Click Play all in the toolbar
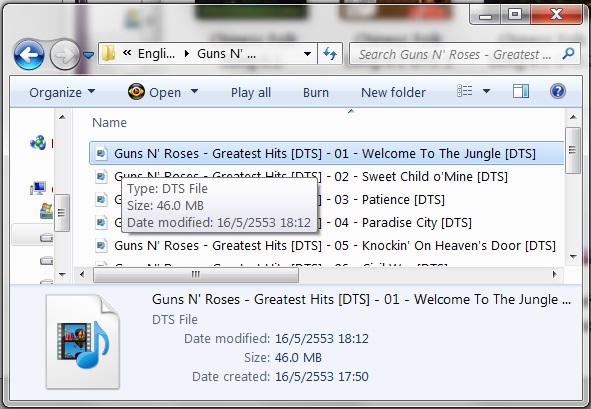The width and height of the screenshot is (591, 409). [251, 92]
